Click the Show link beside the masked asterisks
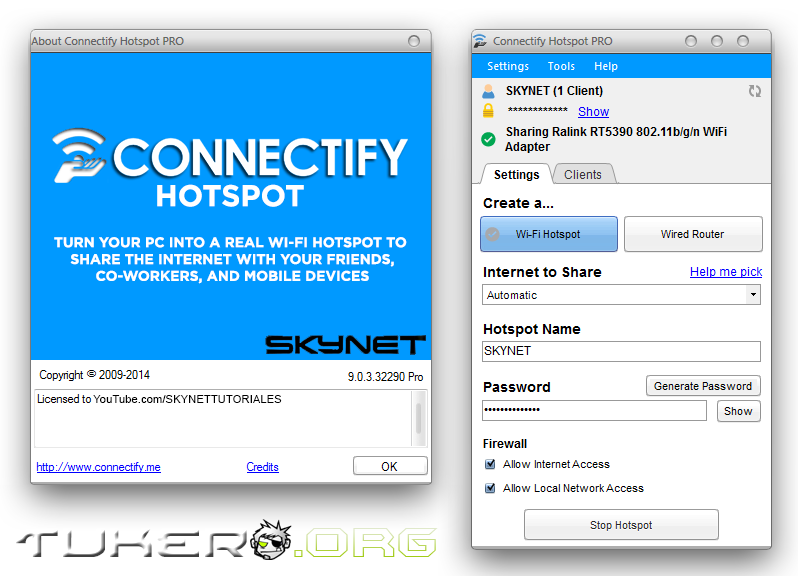Screen dimensions: 798x576 [593, 111]
